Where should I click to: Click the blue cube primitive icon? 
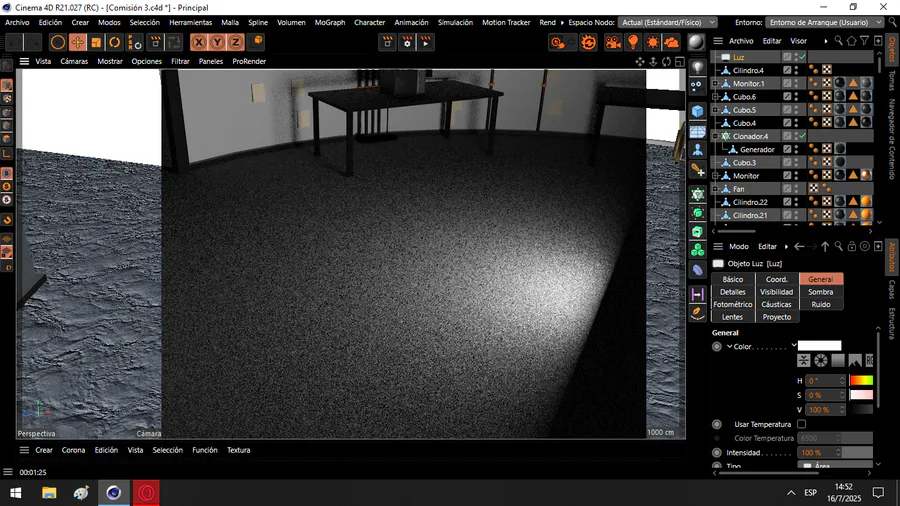tap(697, 111)
